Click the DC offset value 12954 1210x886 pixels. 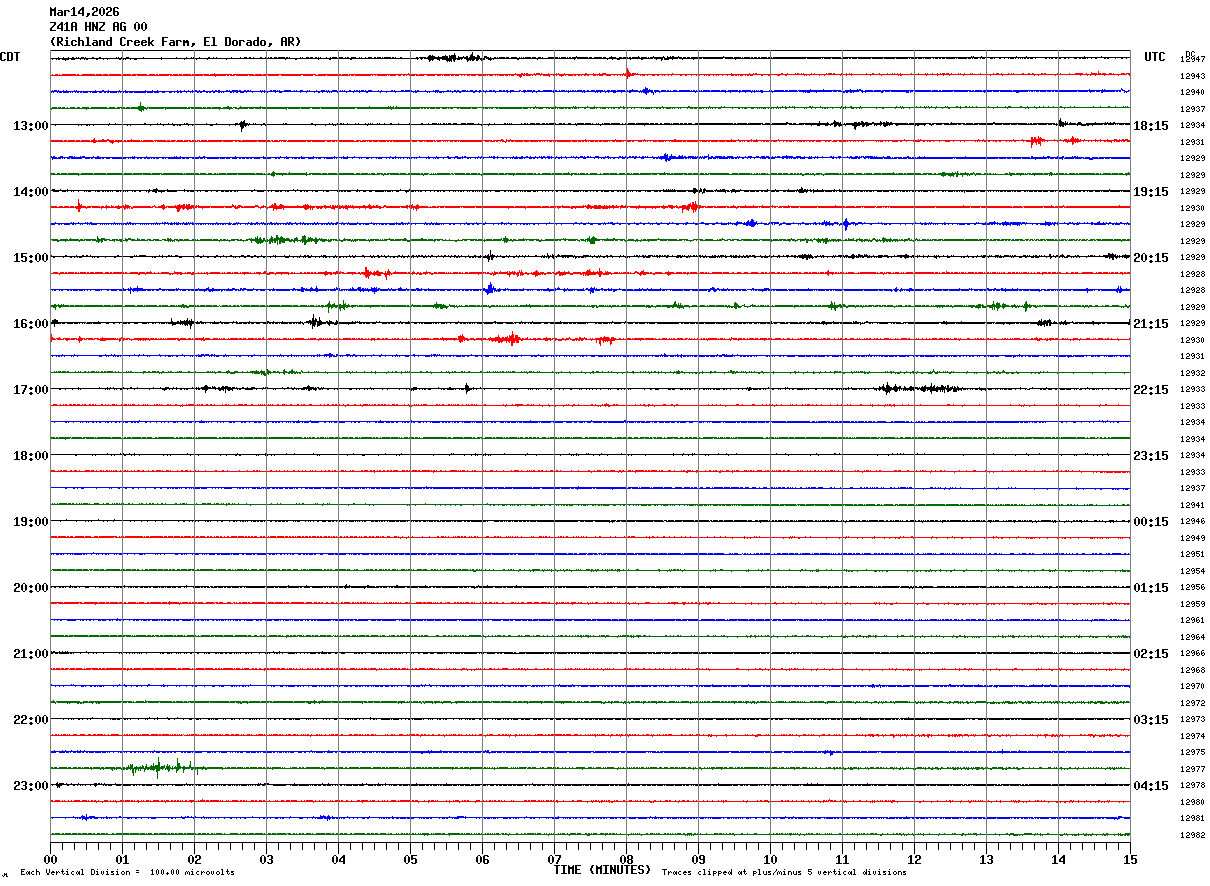(x=1192, y=571)
